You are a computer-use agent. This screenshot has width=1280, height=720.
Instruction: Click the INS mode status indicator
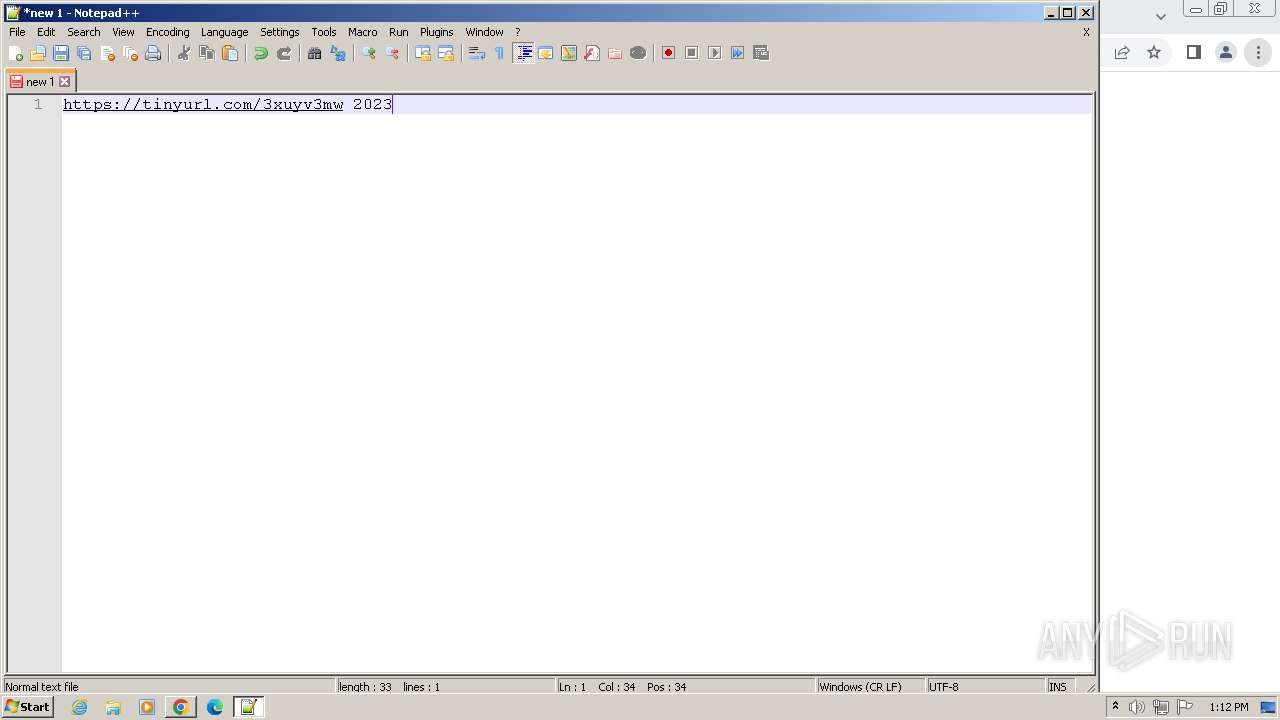(x=1058, y=687)
